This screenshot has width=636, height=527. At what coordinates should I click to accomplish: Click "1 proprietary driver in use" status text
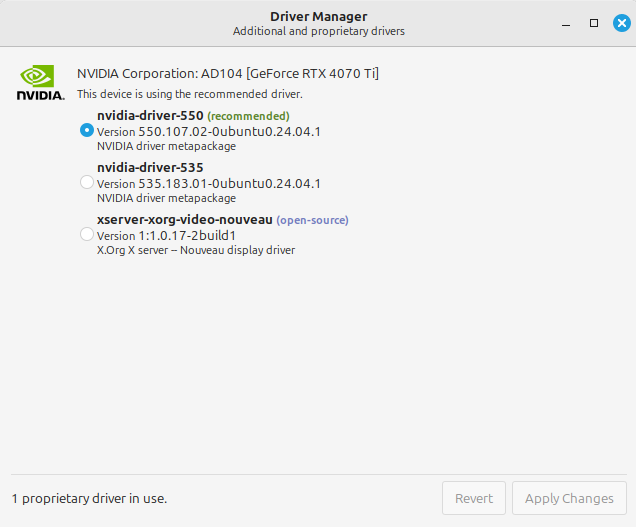(x=89, y=498)
